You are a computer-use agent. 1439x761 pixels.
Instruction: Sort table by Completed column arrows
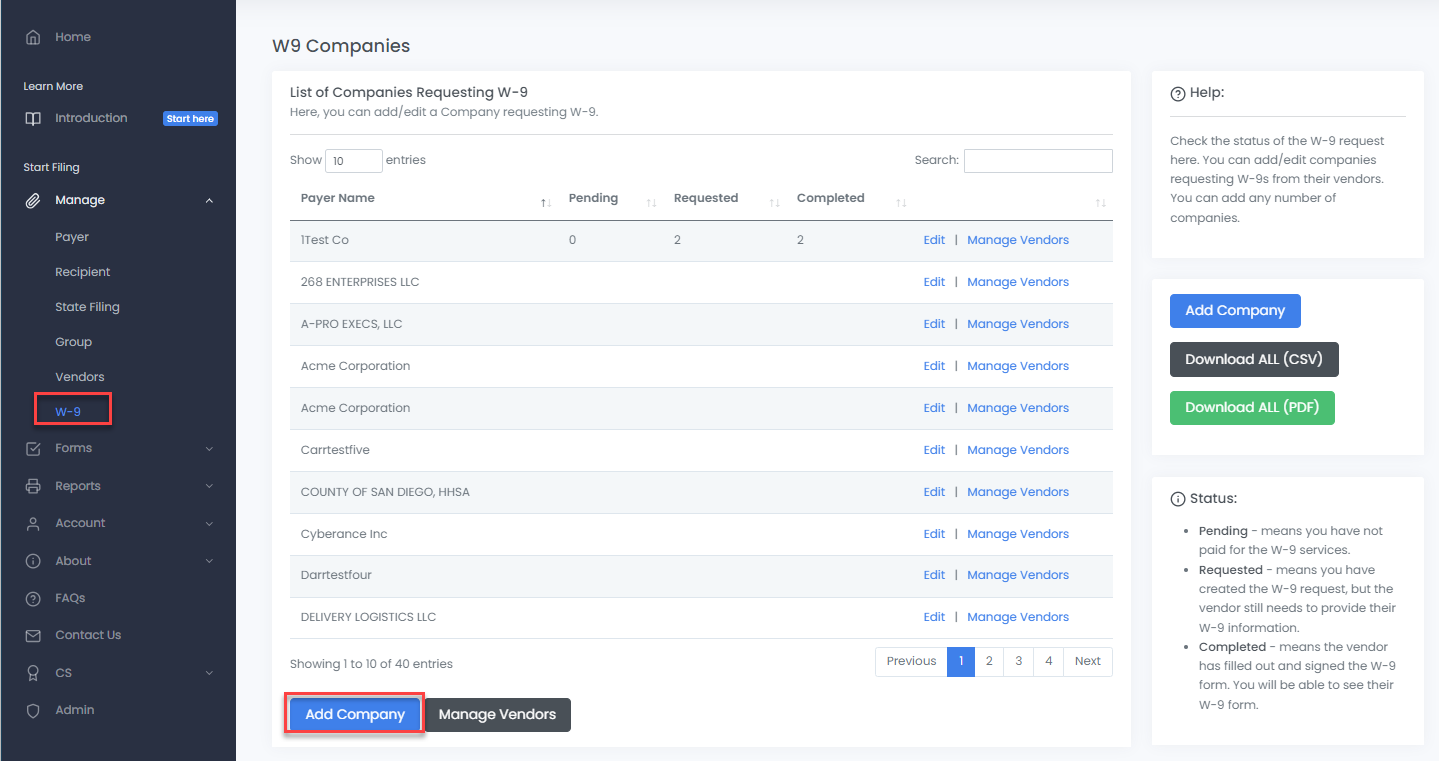click(901, 203)
